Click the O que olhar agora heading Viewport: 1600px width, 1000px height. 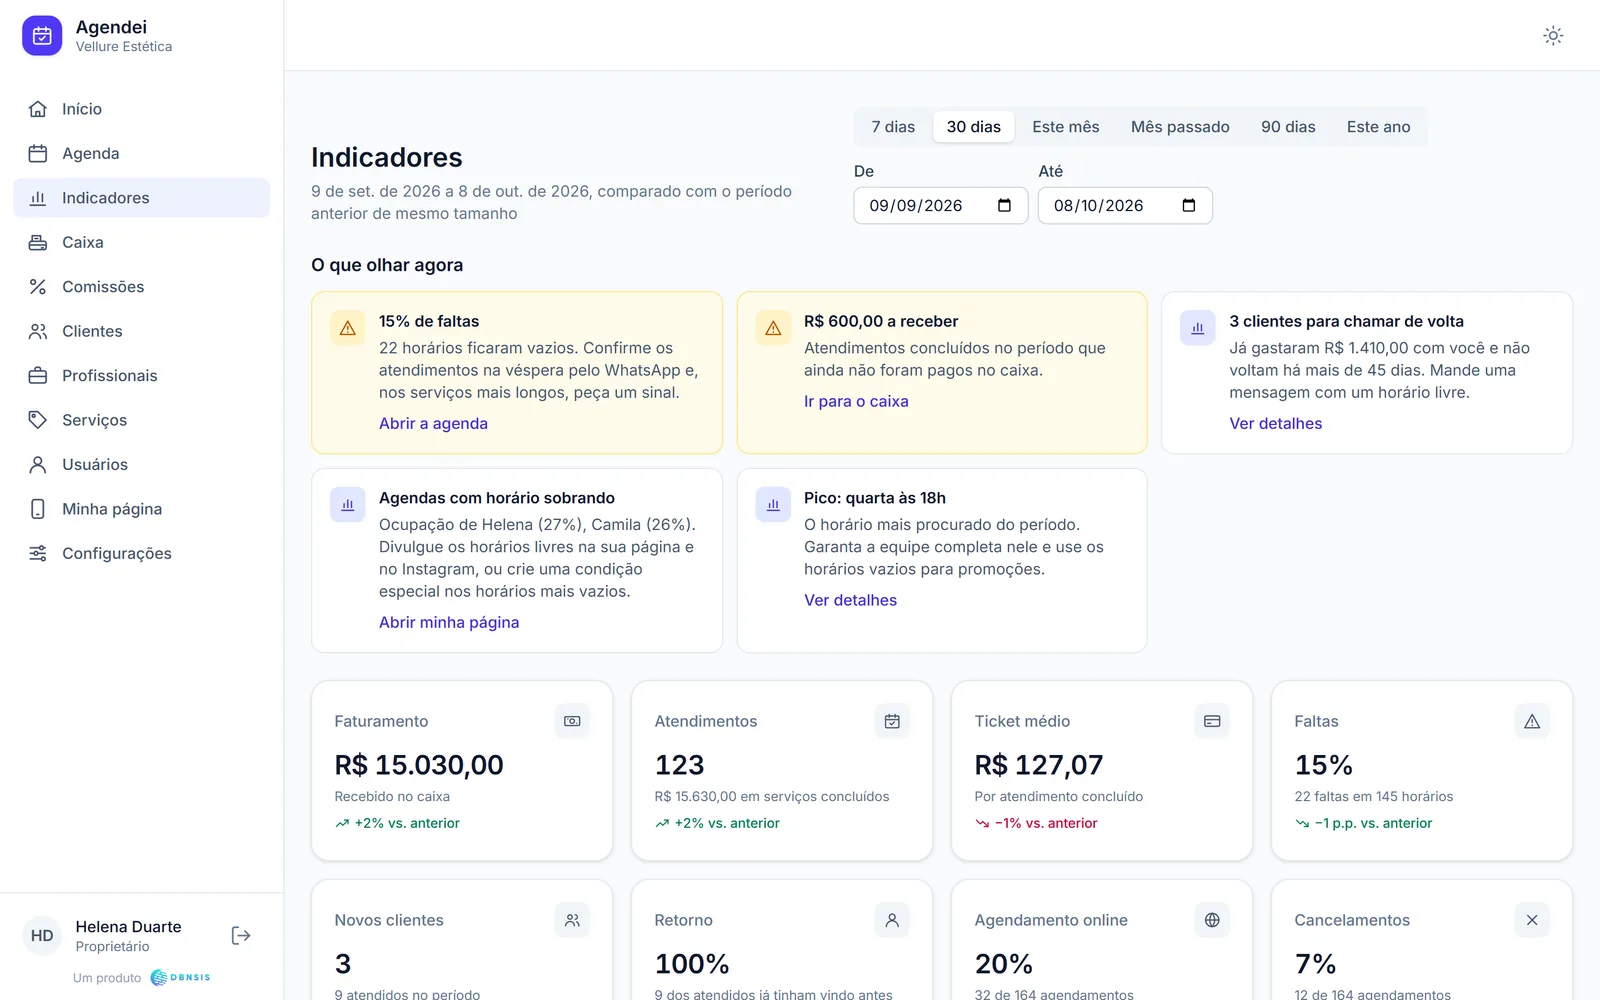tap(387, 265)
